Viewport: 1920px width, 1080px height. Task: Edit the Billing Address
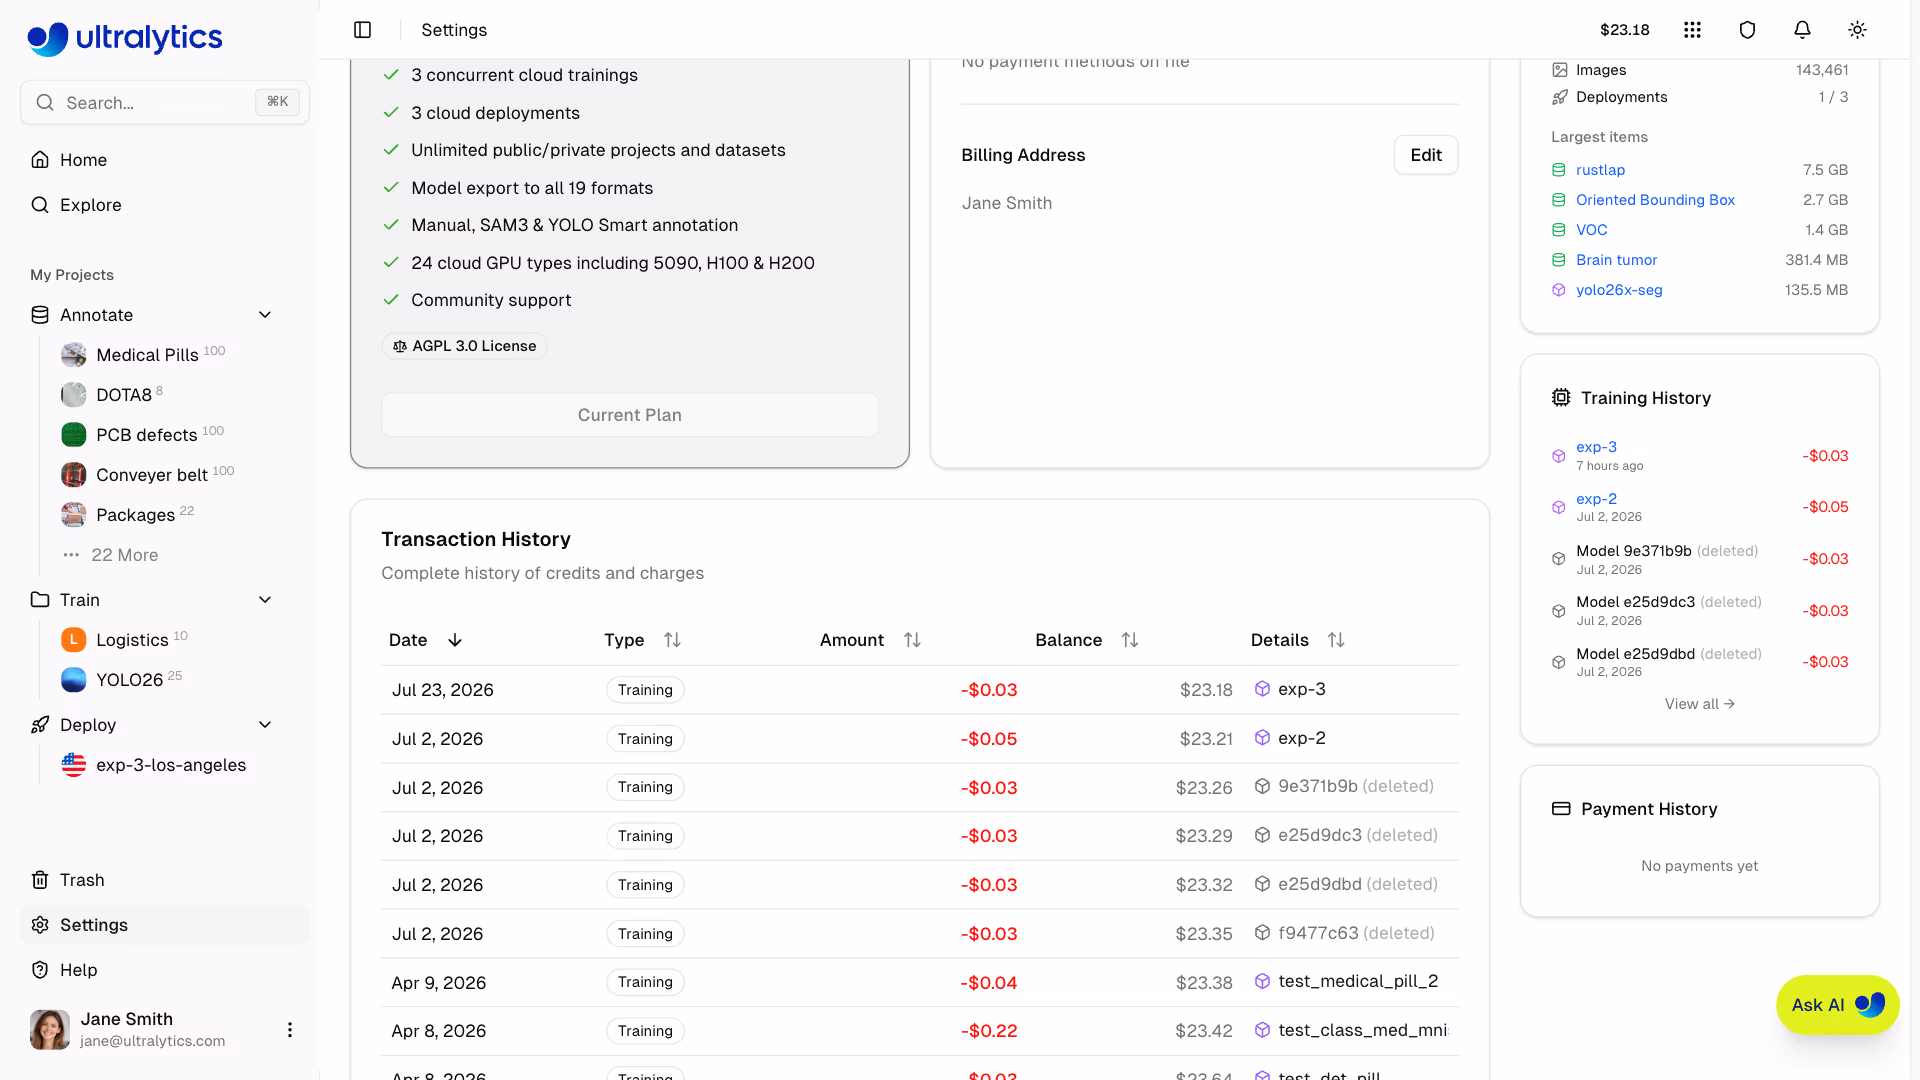1426,155
